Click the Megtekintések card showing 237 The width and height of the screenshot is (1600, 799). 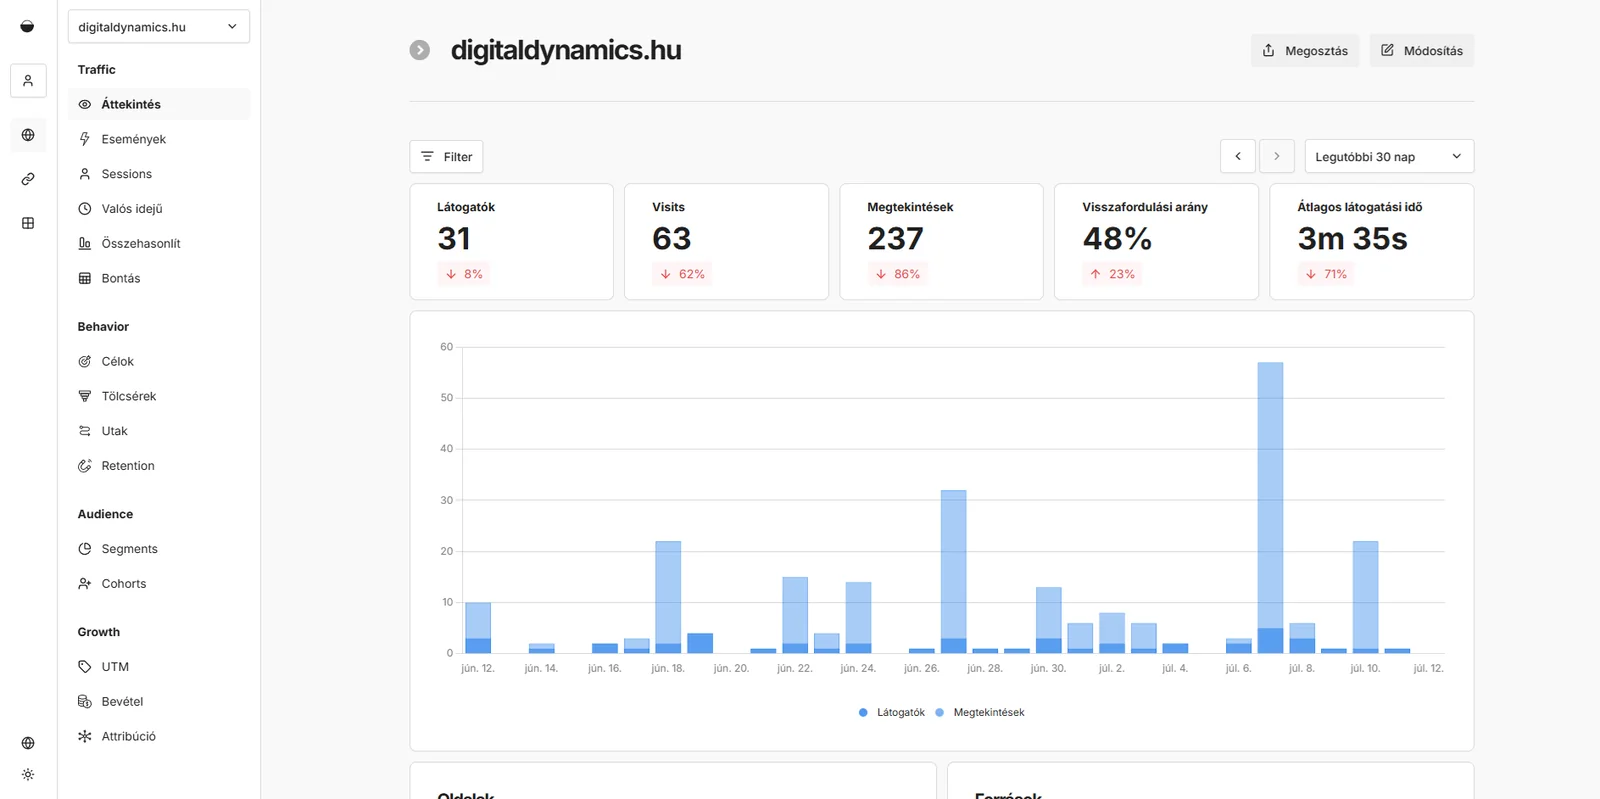(x=941, y=241)
